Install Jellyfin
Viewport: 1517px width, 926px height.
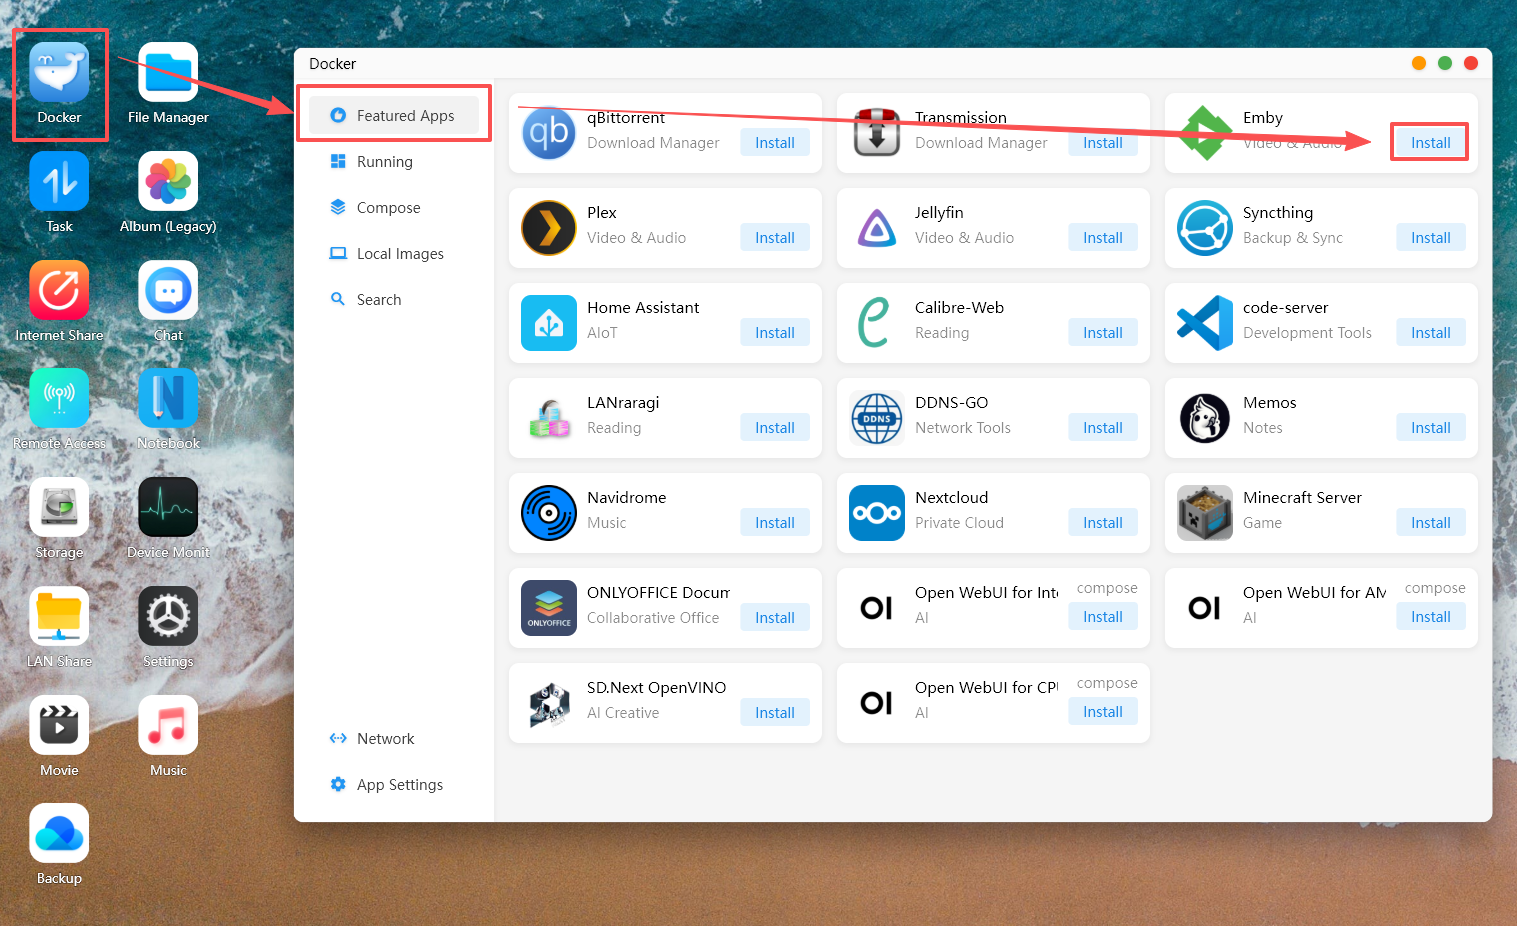point(1103,237)
